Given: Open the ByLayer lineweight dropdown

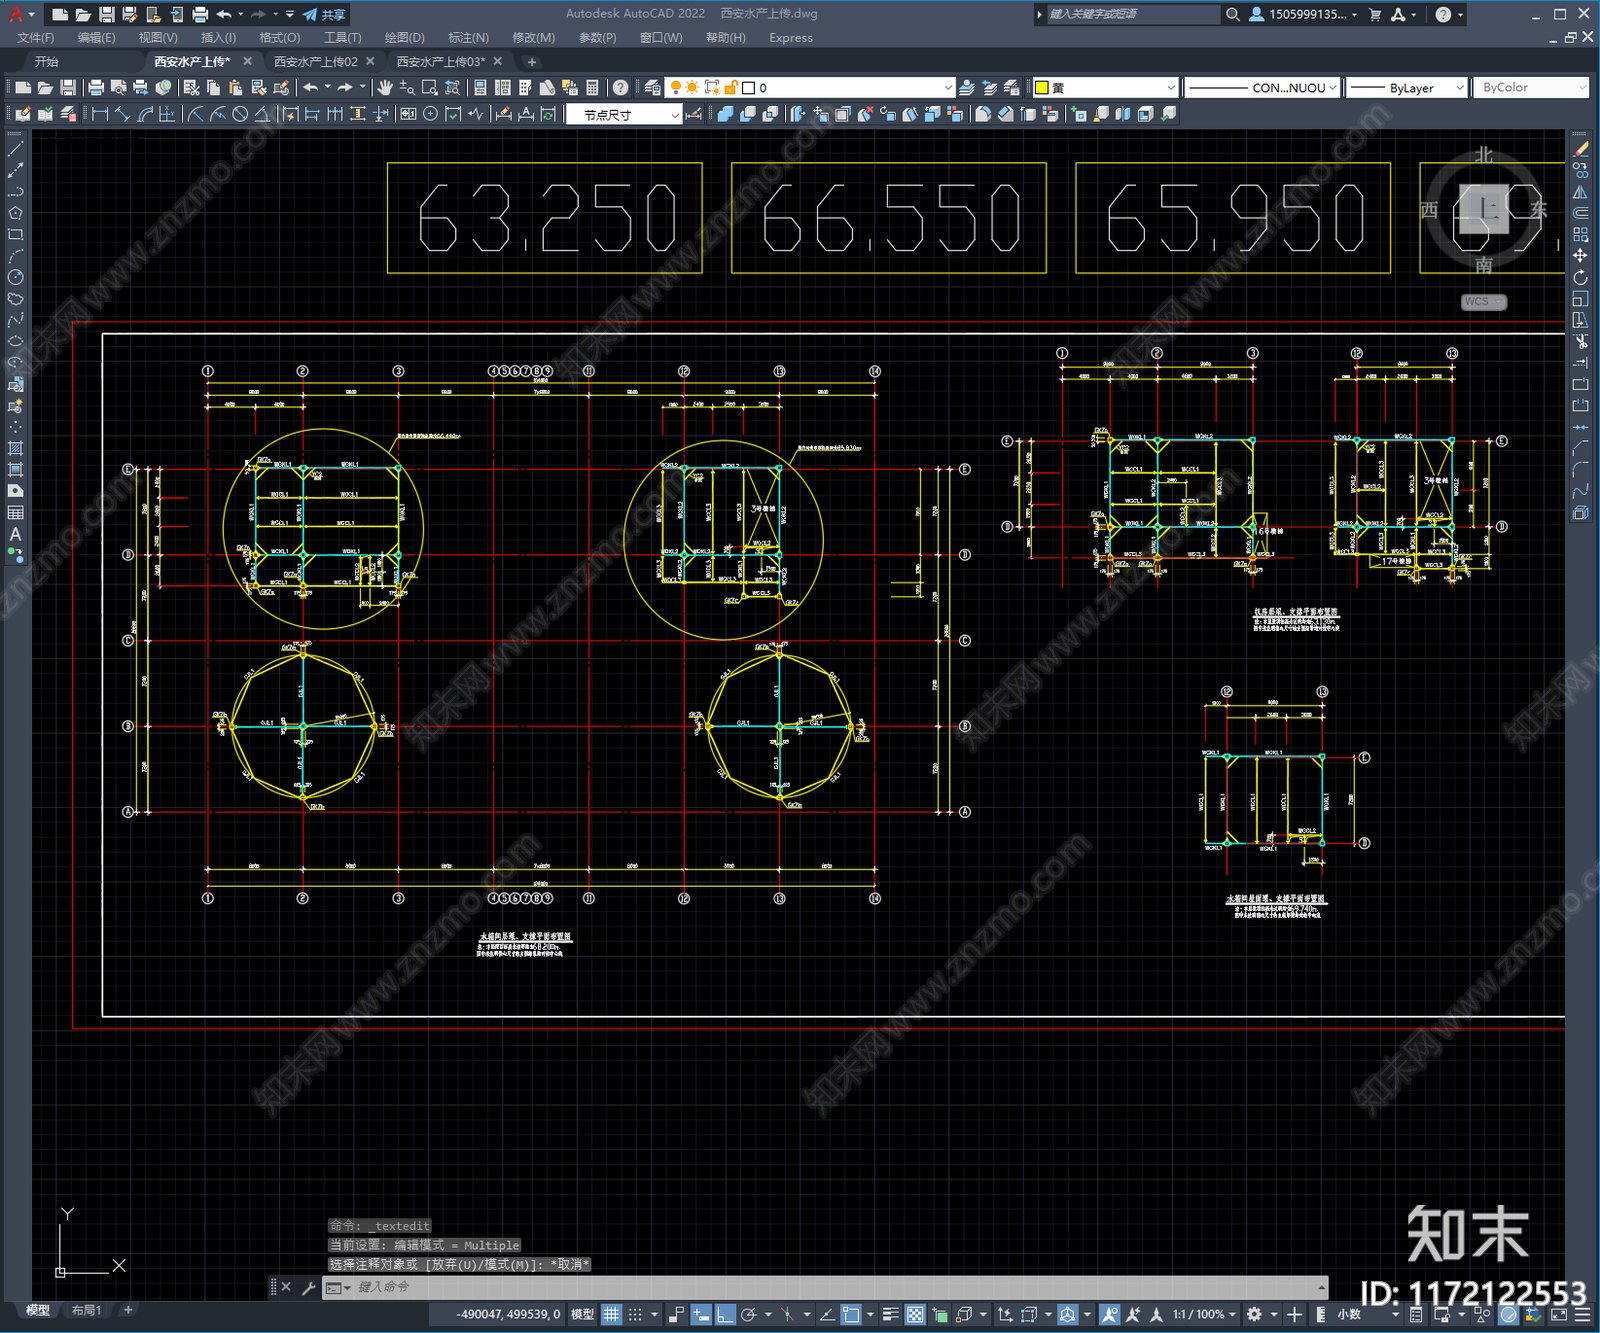Looking at the screenshot, I should coord(1405,88).
